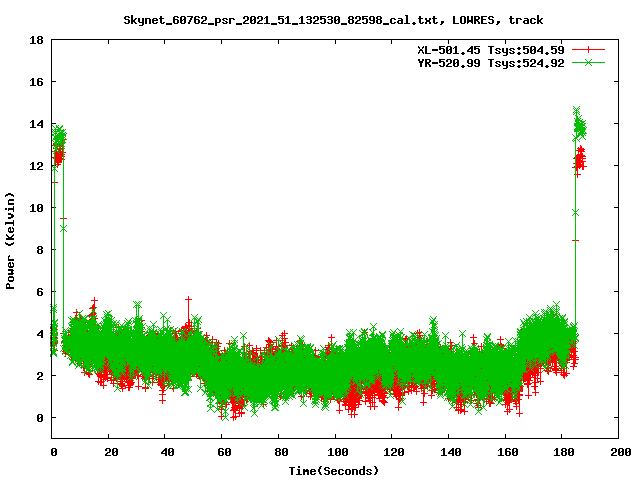
Task: Click the x-axis tick label 20
Action: tap(111, 452)
